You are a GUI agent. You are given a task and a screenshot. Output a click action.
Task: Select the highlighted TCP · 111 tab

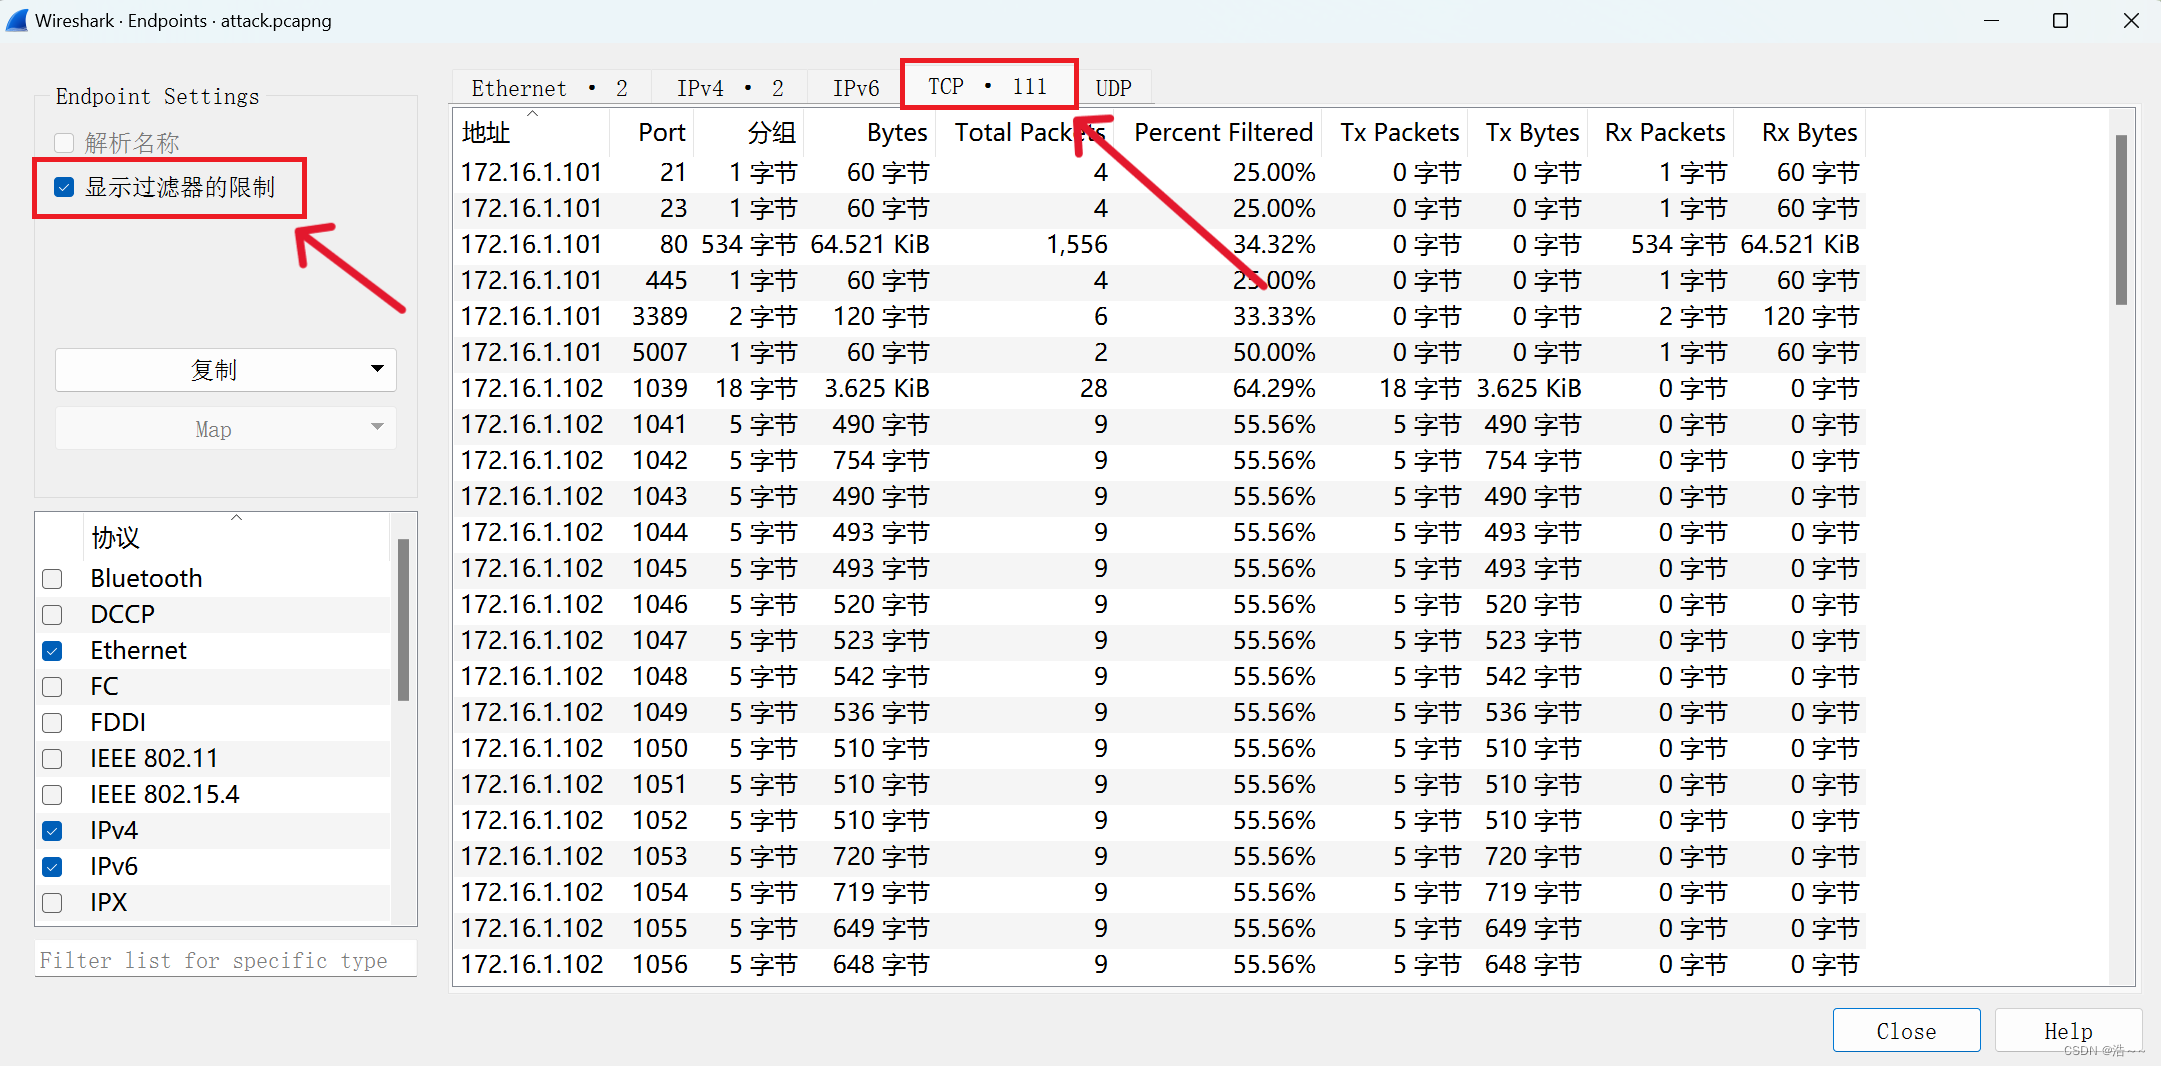point(986,85)
